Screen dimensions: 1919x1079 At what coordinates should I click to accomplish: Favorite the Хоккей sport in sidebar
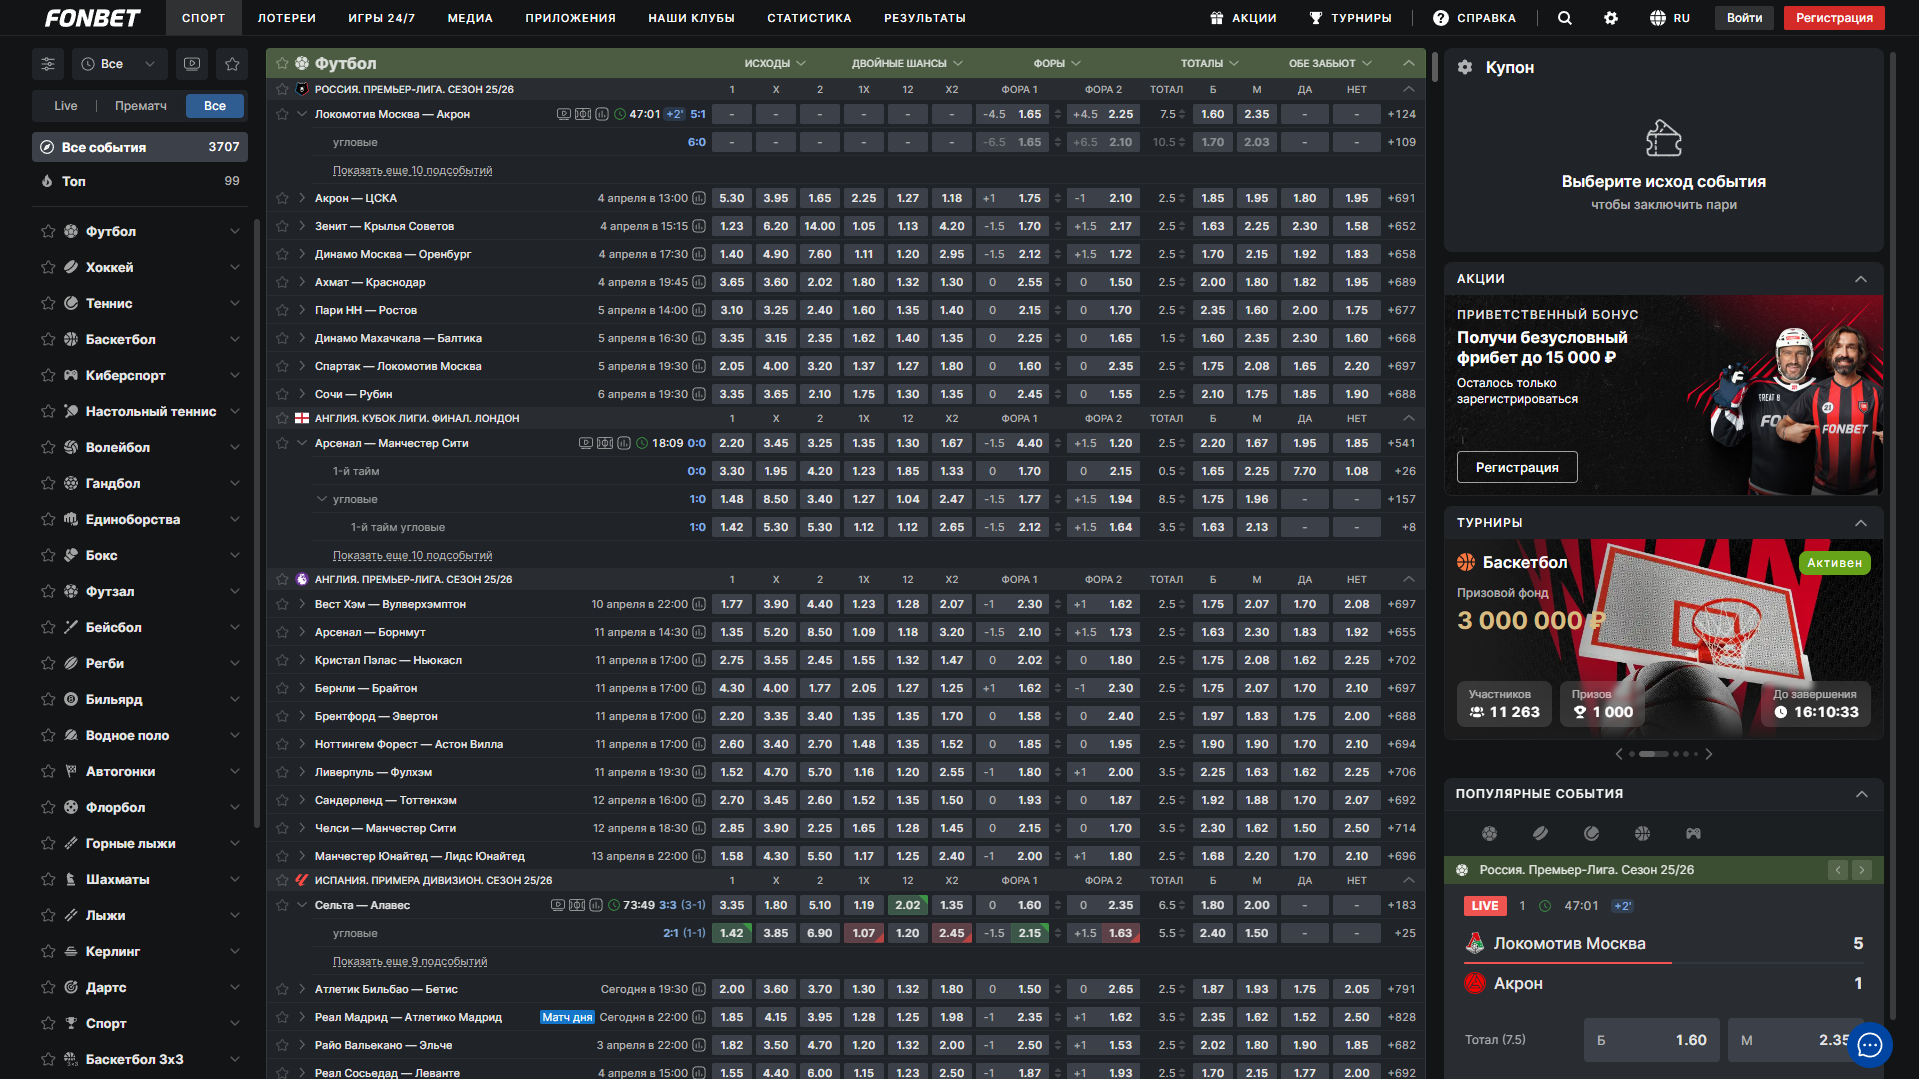pos(48,267)
